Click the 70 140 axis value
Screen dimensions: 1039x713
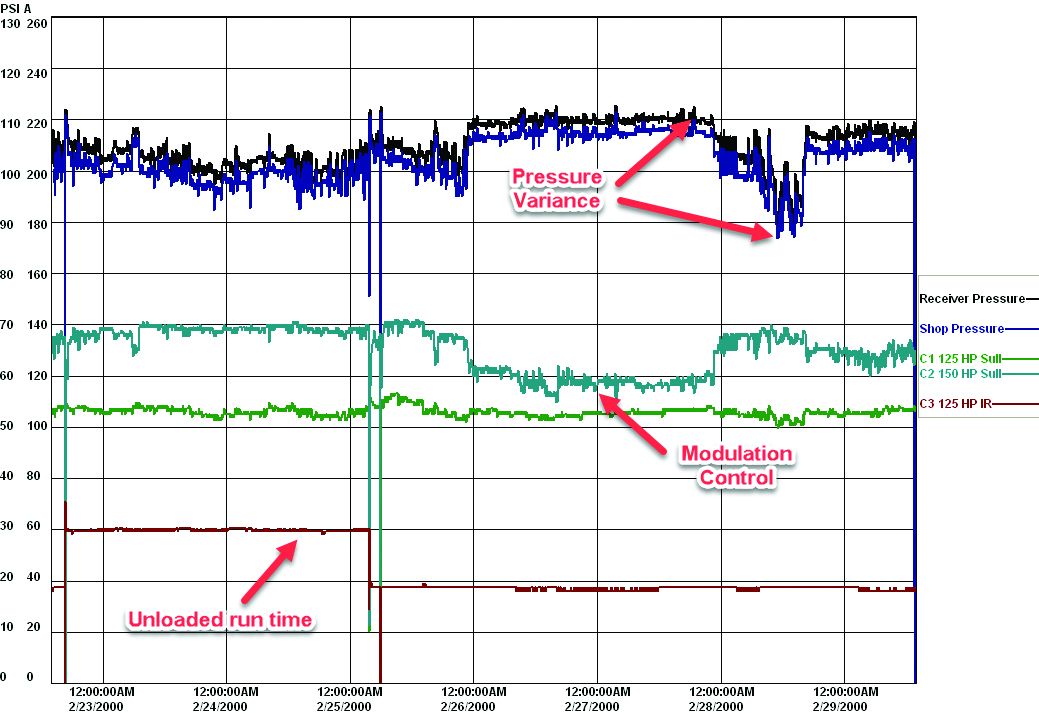(24, 325)
